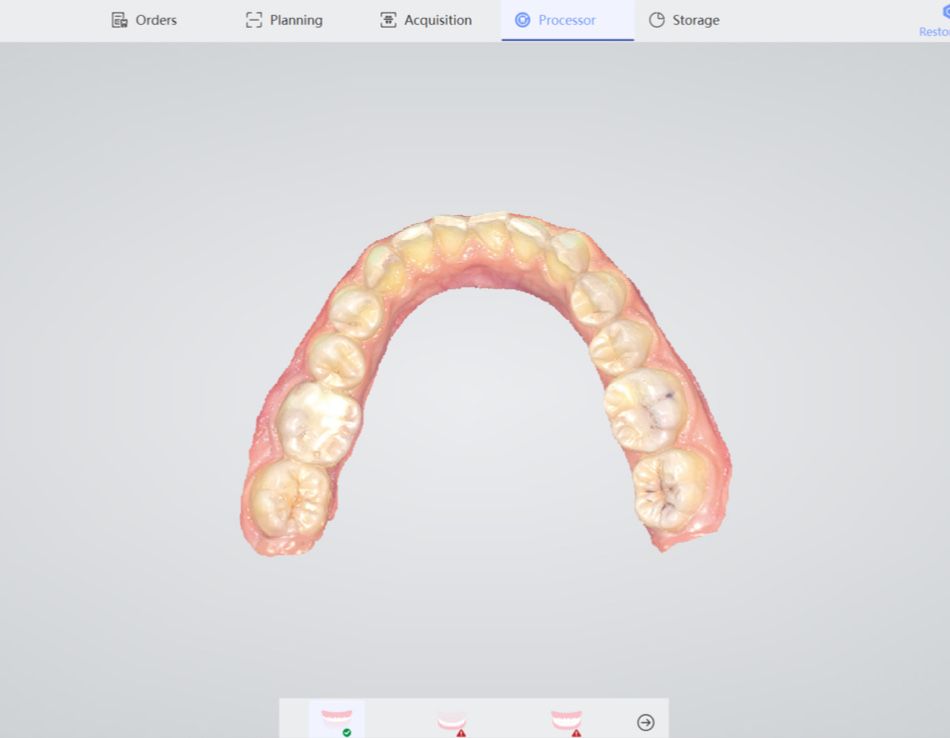Switch to the Planning tab
950x738 pixels.
(284, 20)
